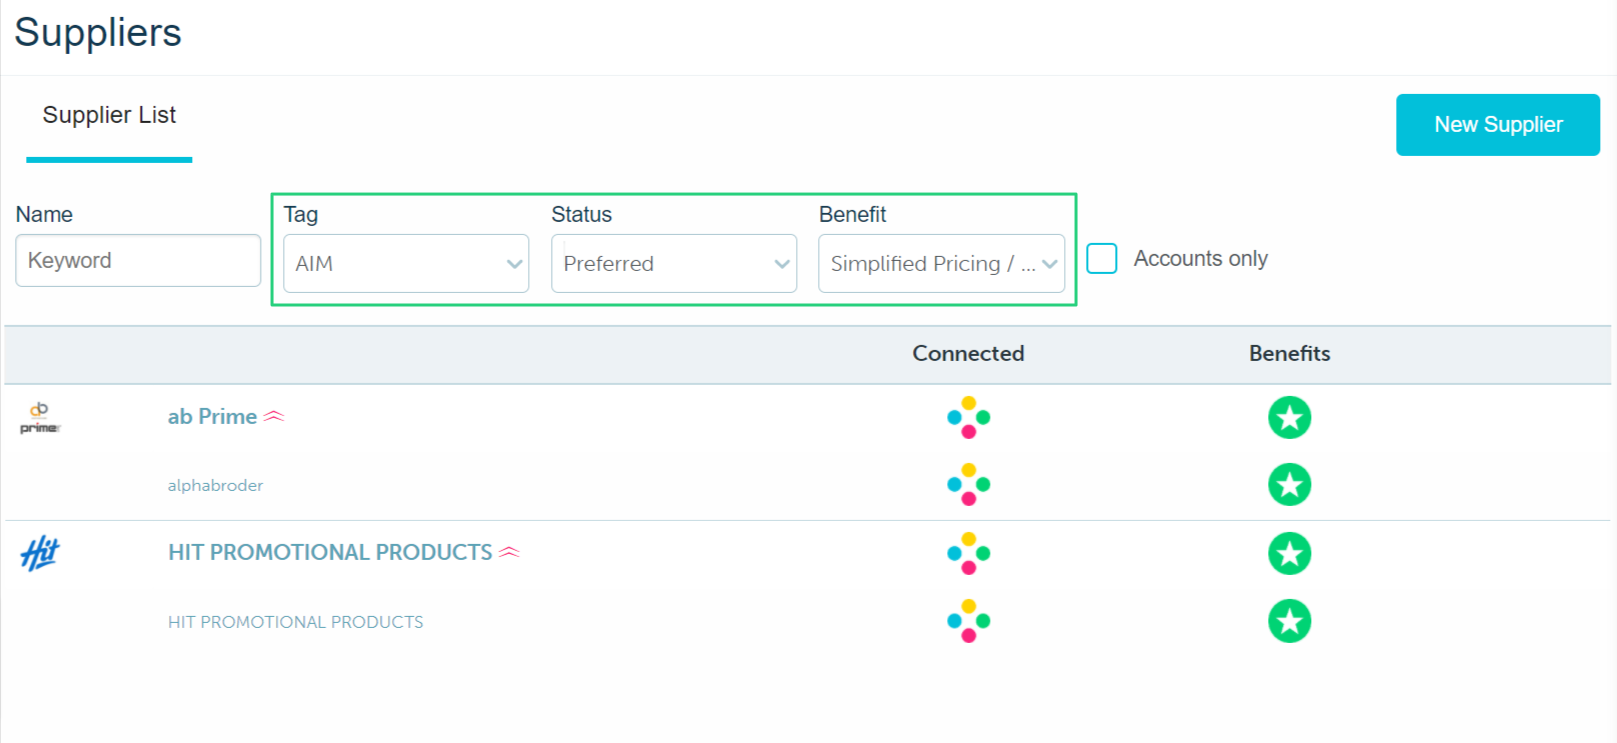Open the Status dropdown showing Preferred
The width and height of the screenshot is (1617, 743).
point(674,264)
